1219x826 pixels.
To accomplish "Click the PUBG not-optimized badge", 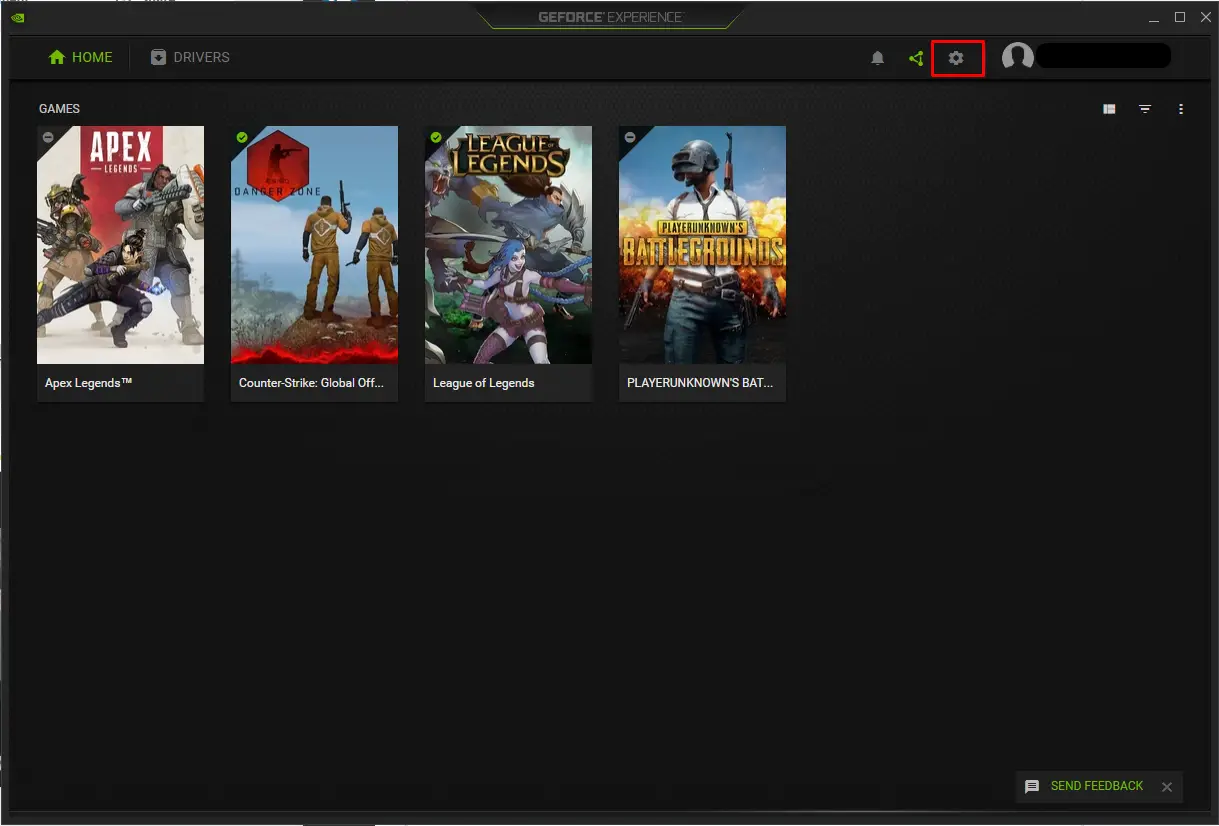I will pyautogui.click(x=630, y=137).
